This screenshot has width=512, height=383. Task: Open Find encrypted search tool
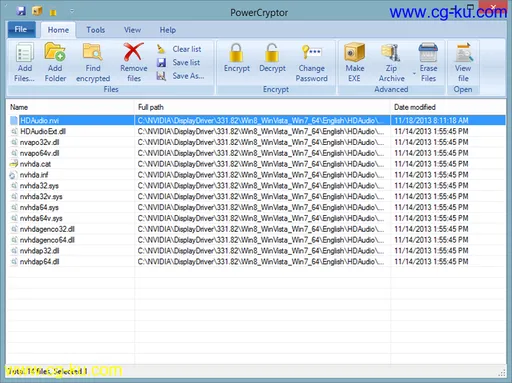click(x=93, y=52)
